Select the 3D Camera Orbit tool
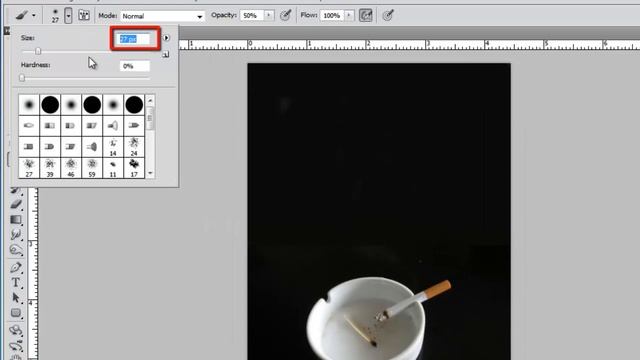 pos(16,346)
